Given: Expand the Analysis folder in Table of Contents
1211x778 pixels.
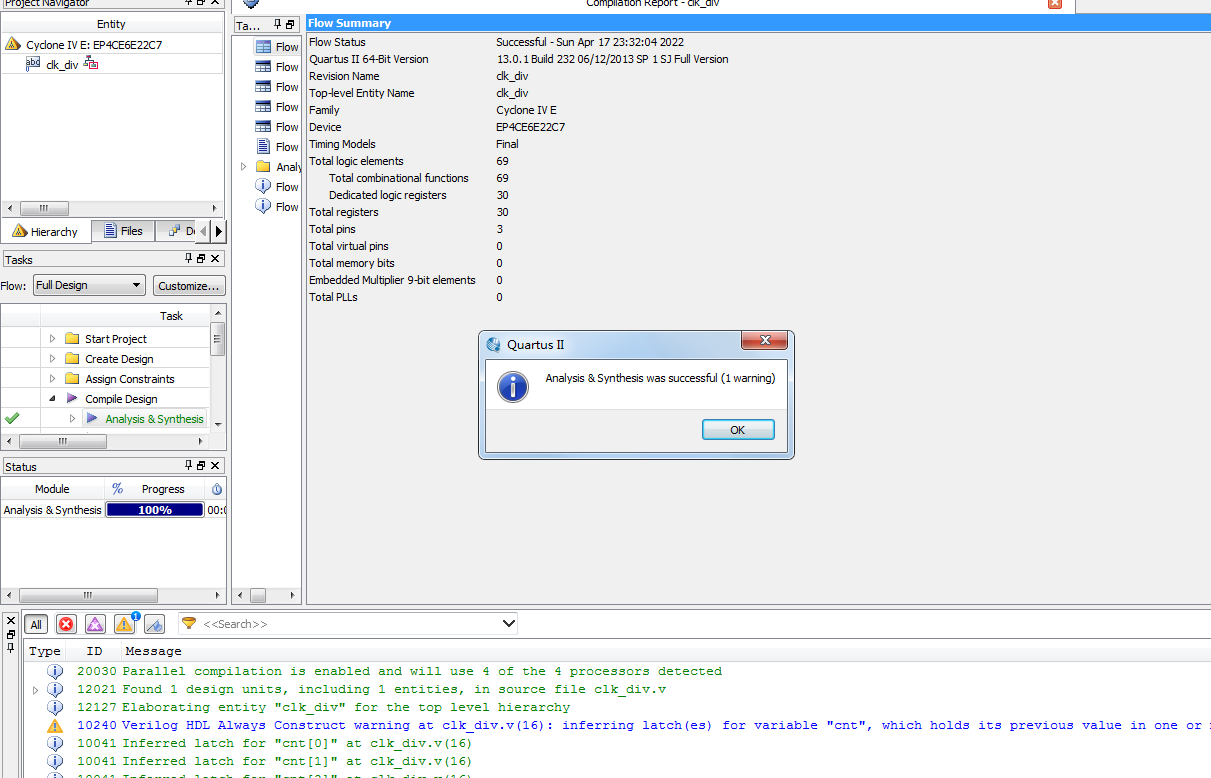Looking at the screenshot, I should pyautogui.click(x=243, y=167).
